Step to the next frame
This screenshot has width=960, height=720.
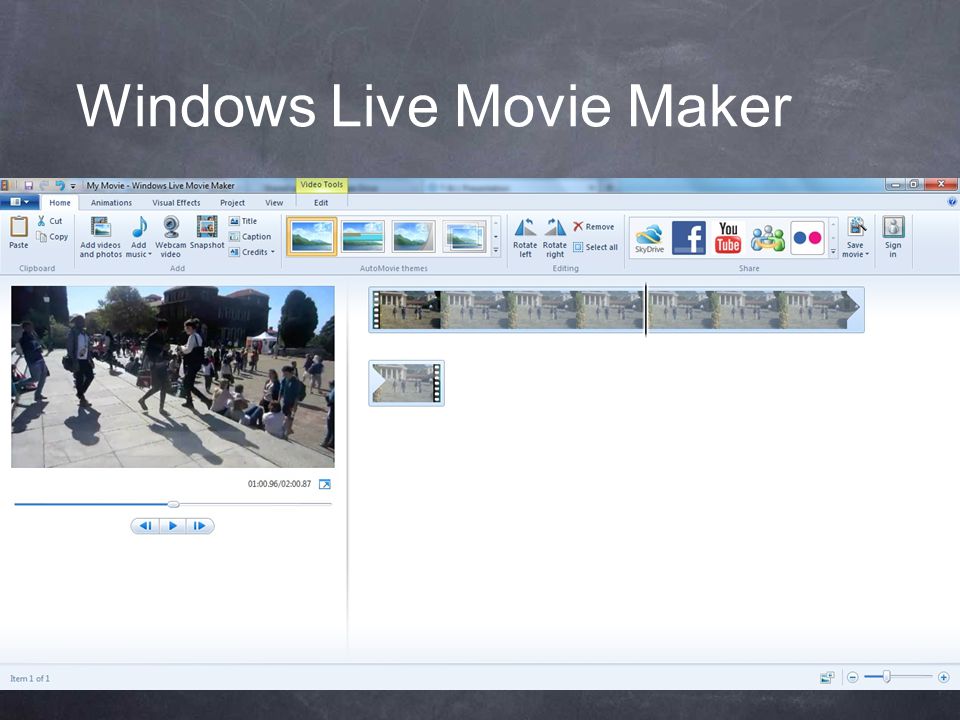[200, 526]
